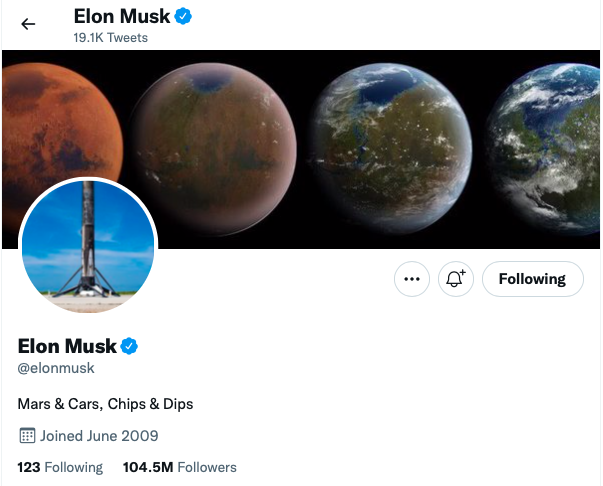This screenshot has height=486, width=603.
Task: Click the calendar icon beside Joined date
Action: [x=27, y=436]
